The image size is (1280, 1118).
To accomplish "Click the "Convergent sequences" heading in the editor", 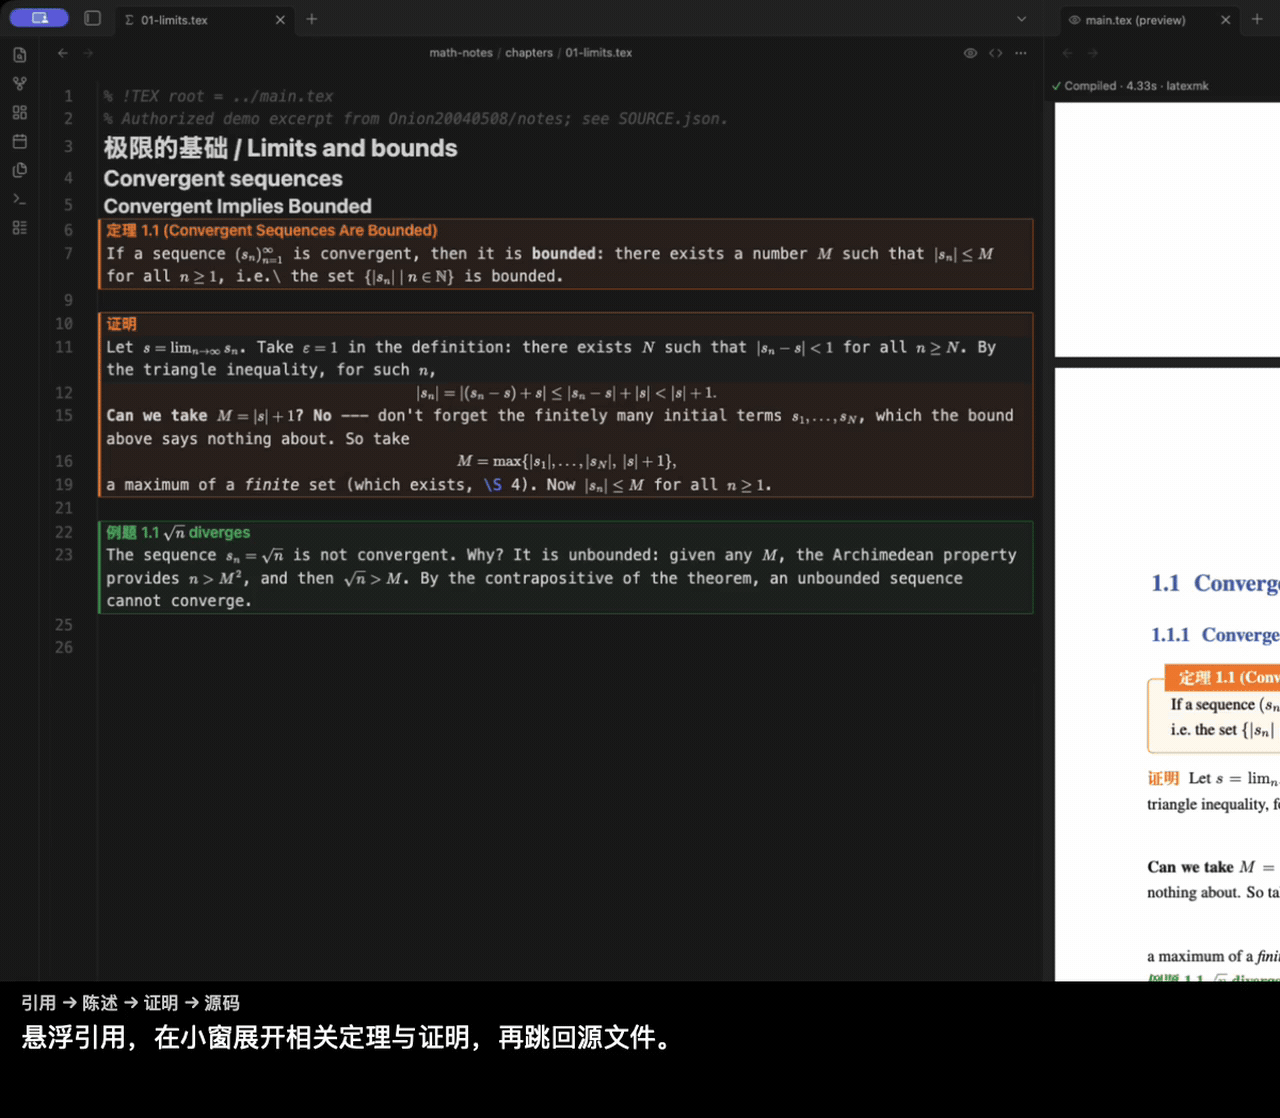I will click(223, 179).
